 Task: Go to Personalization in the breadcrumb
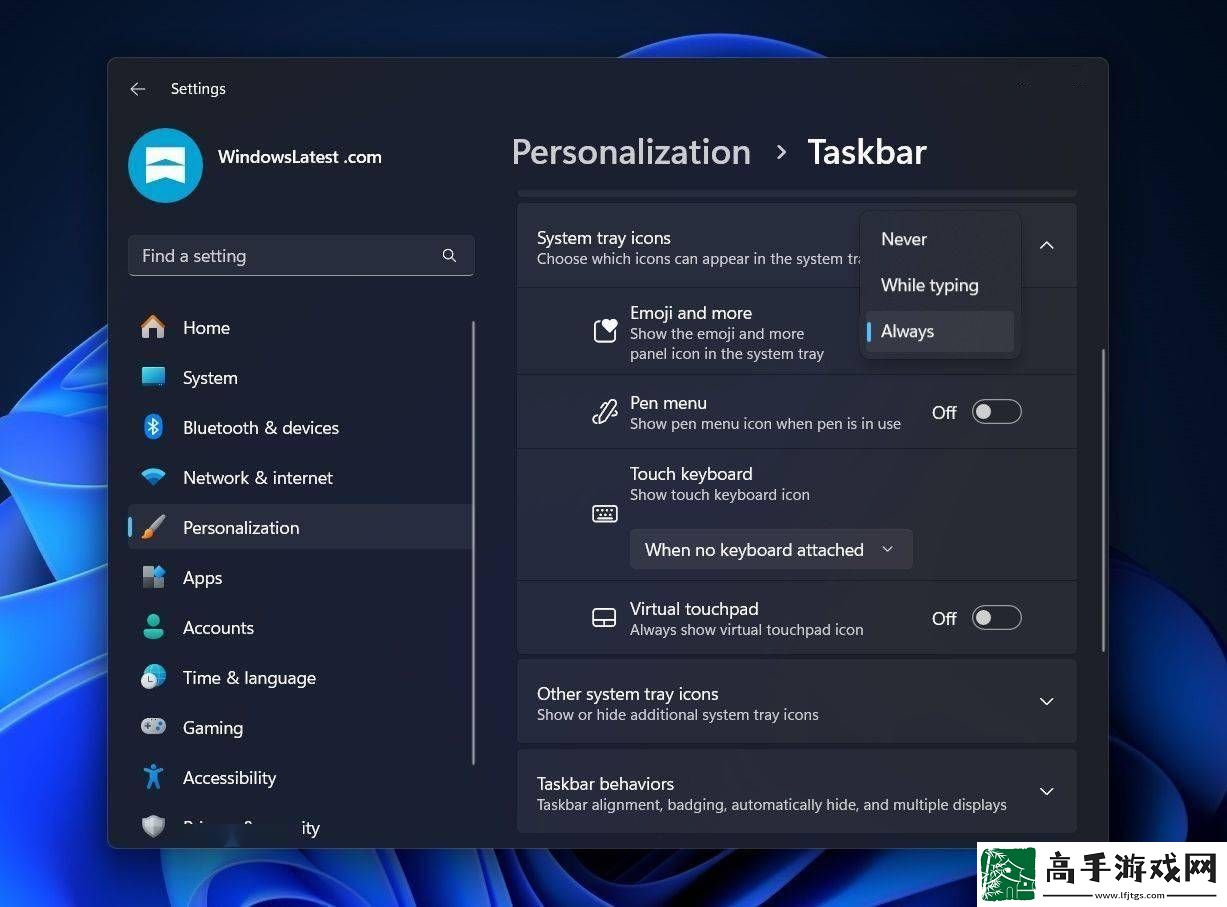tap(631, 152)
